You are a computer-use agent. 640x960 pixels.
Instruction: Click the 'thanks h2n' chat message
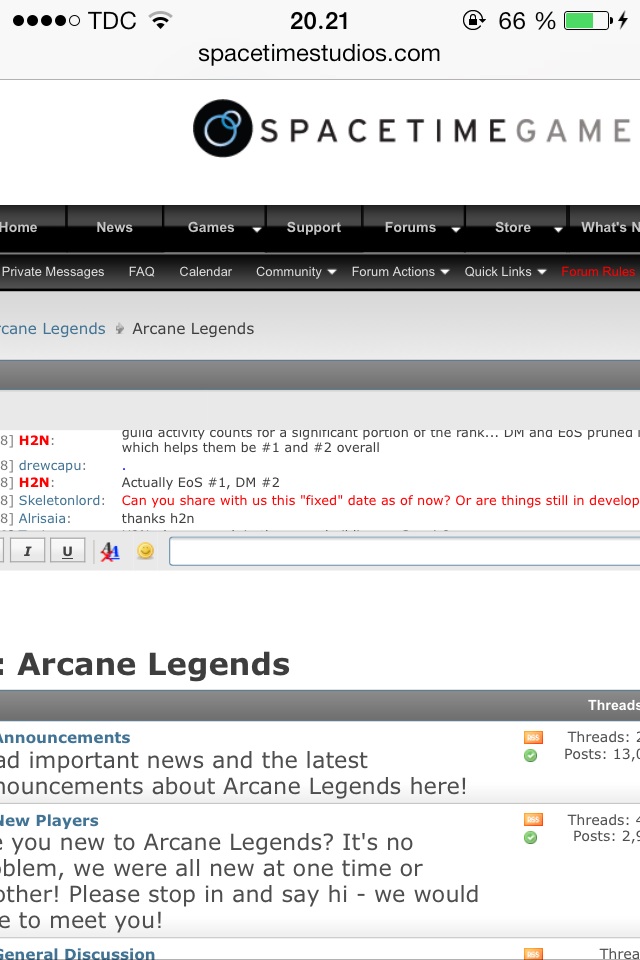tap(158, 518)
